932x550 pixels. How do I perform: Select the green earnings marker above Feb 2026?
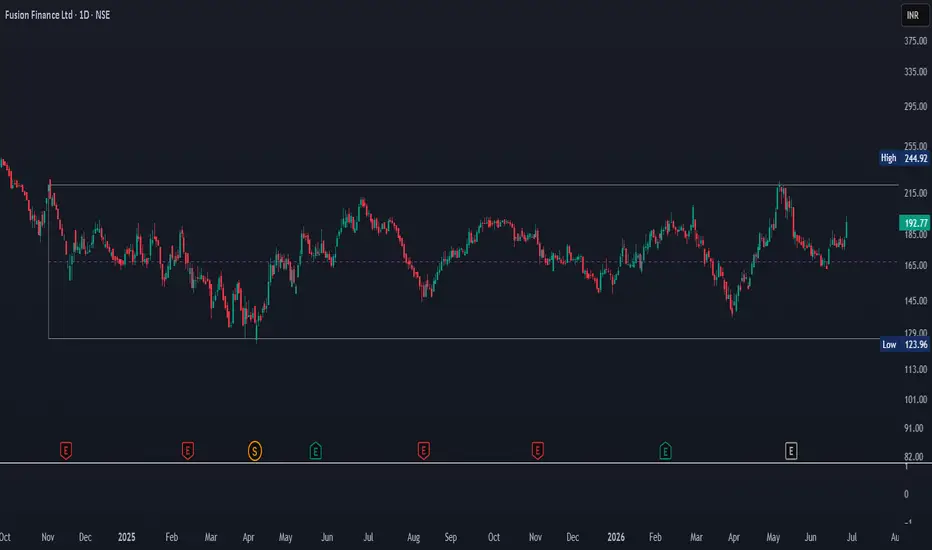[665, 451]
